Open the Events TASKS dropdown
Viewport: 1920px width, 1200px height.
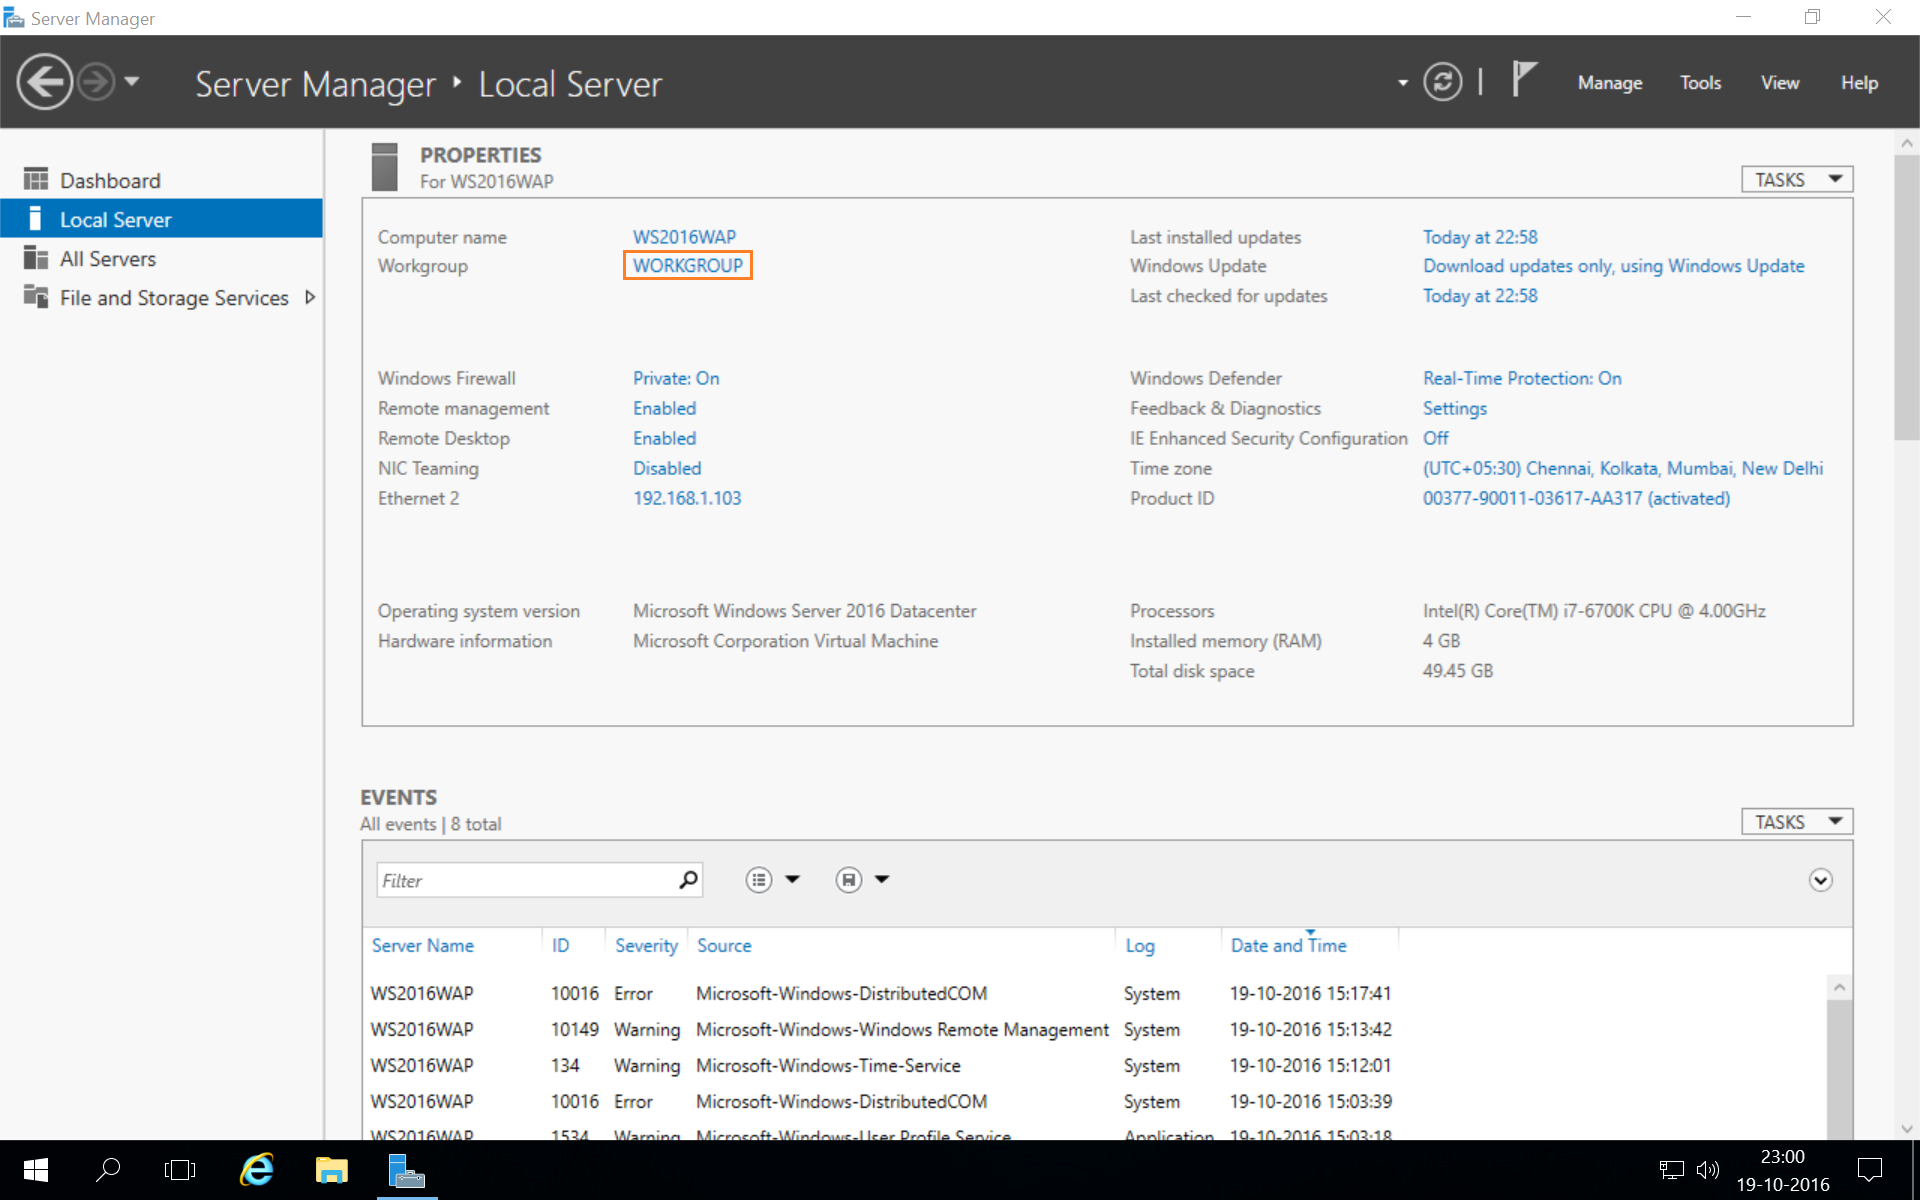[1797, 821]
